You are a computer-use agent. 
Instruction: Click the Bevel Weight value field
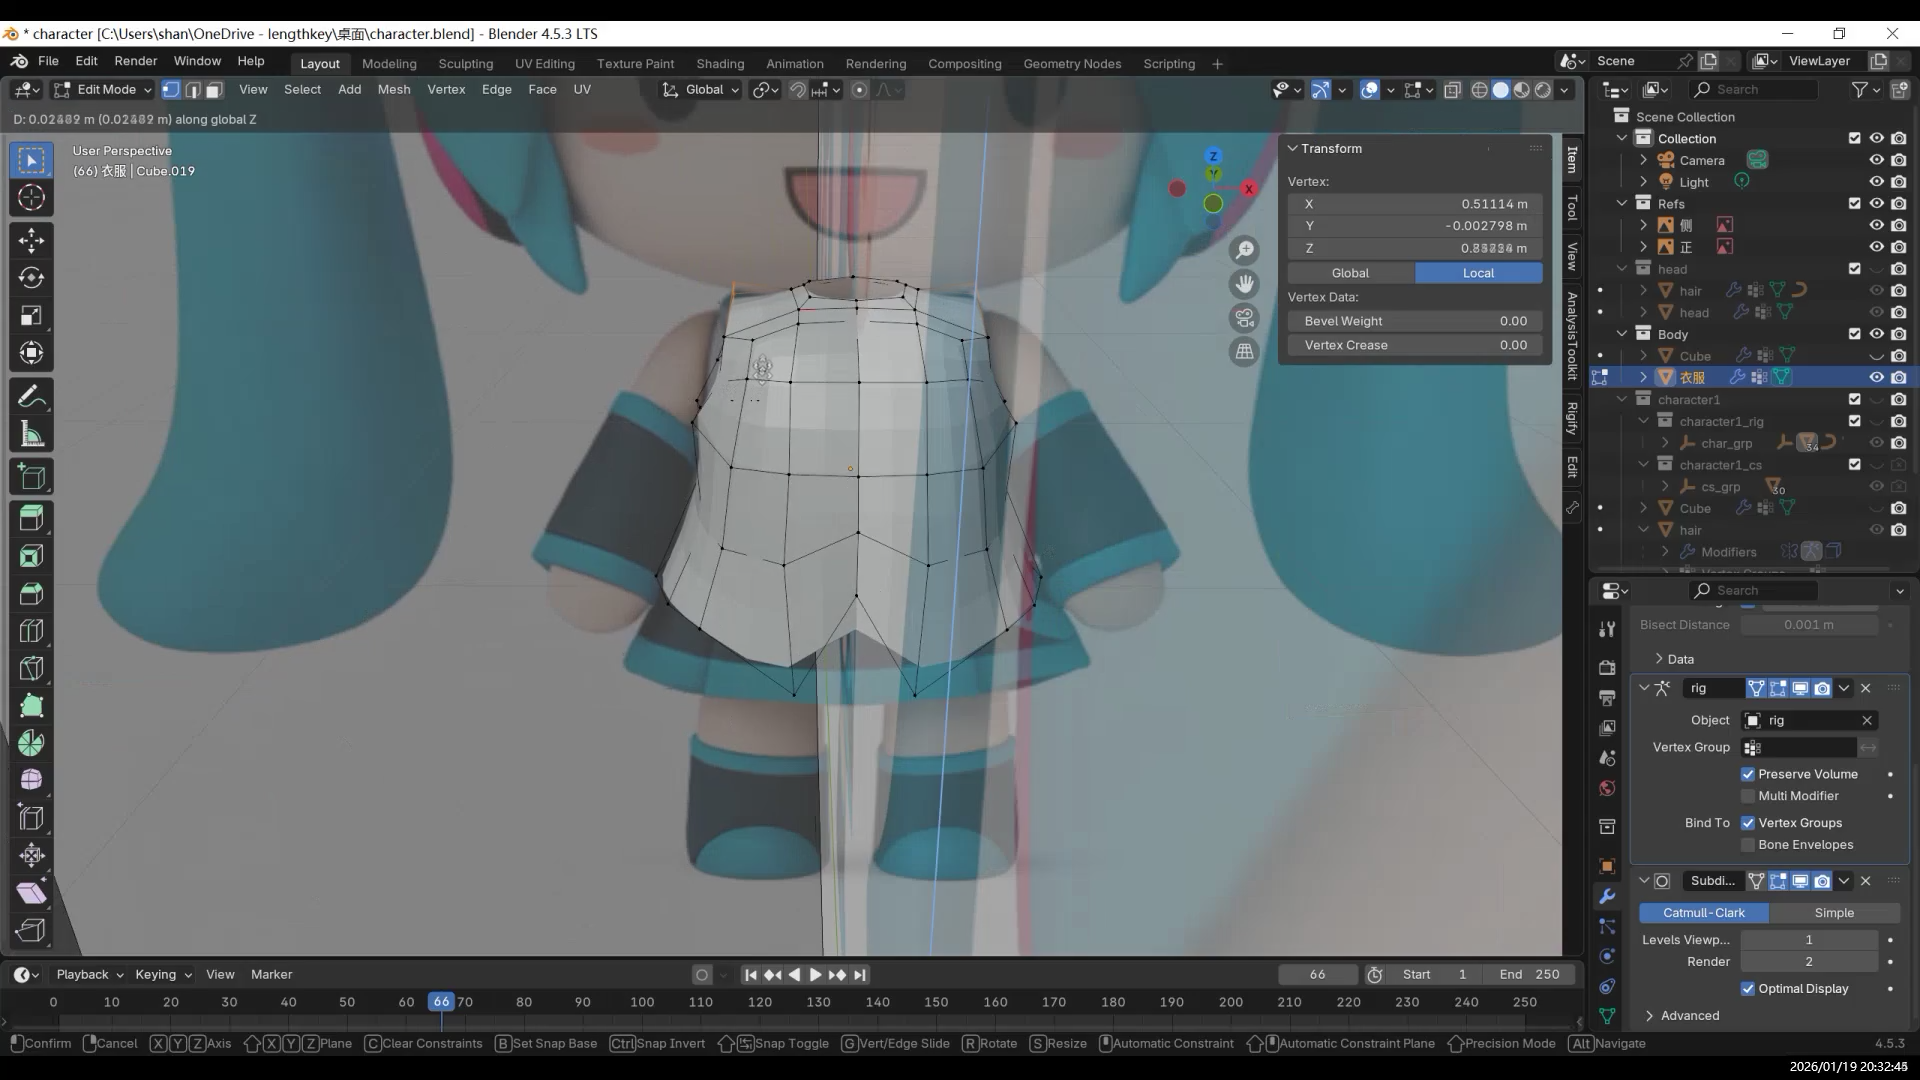click(x=1414, y=321)
